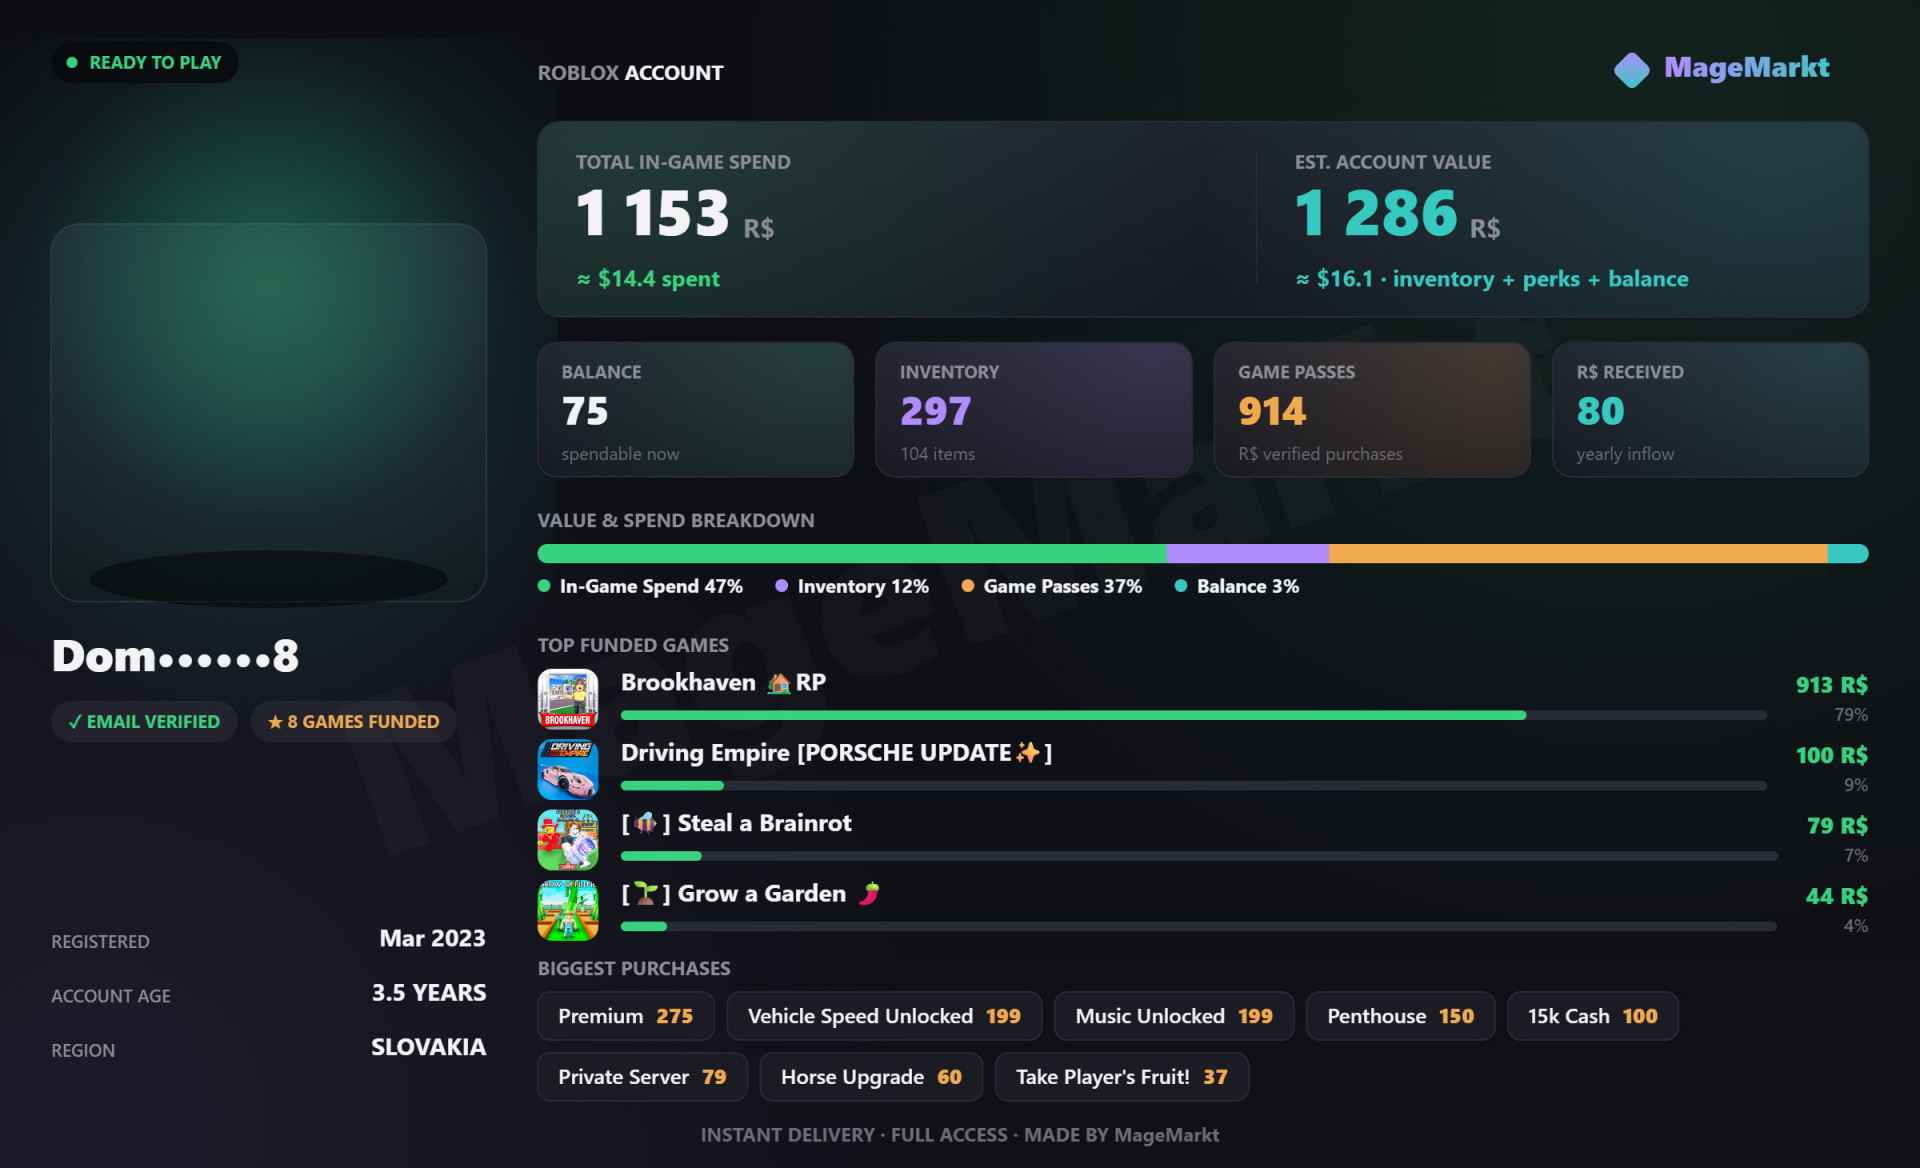Click the Mar 2023 registered date
Image resolution: width=1920 pixels, height=1168 pixels.
click(x=432, y=938)
